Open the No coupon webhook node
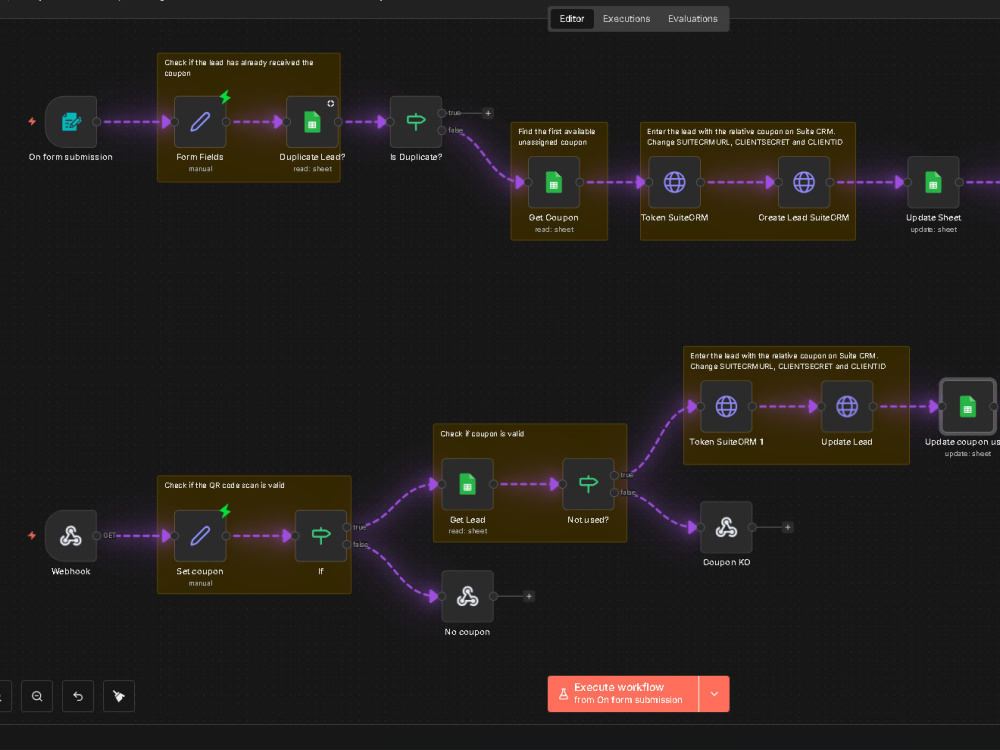Screen dimensions: 1000x750 [467, 596]
